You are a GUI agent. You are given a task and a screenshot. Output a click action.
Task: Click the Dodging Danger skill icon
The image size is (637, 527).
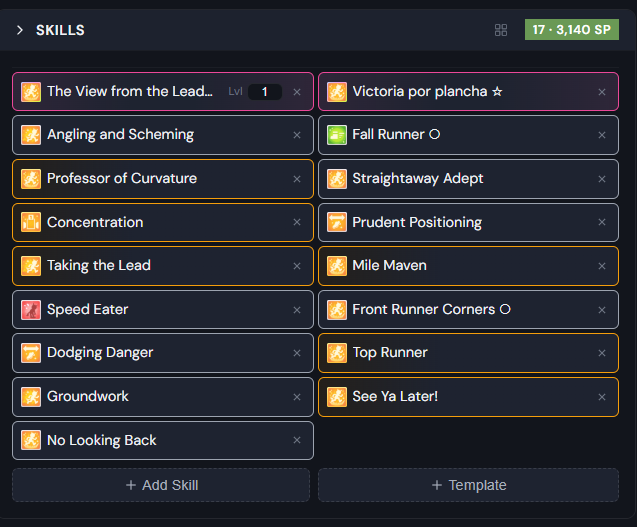31,353
